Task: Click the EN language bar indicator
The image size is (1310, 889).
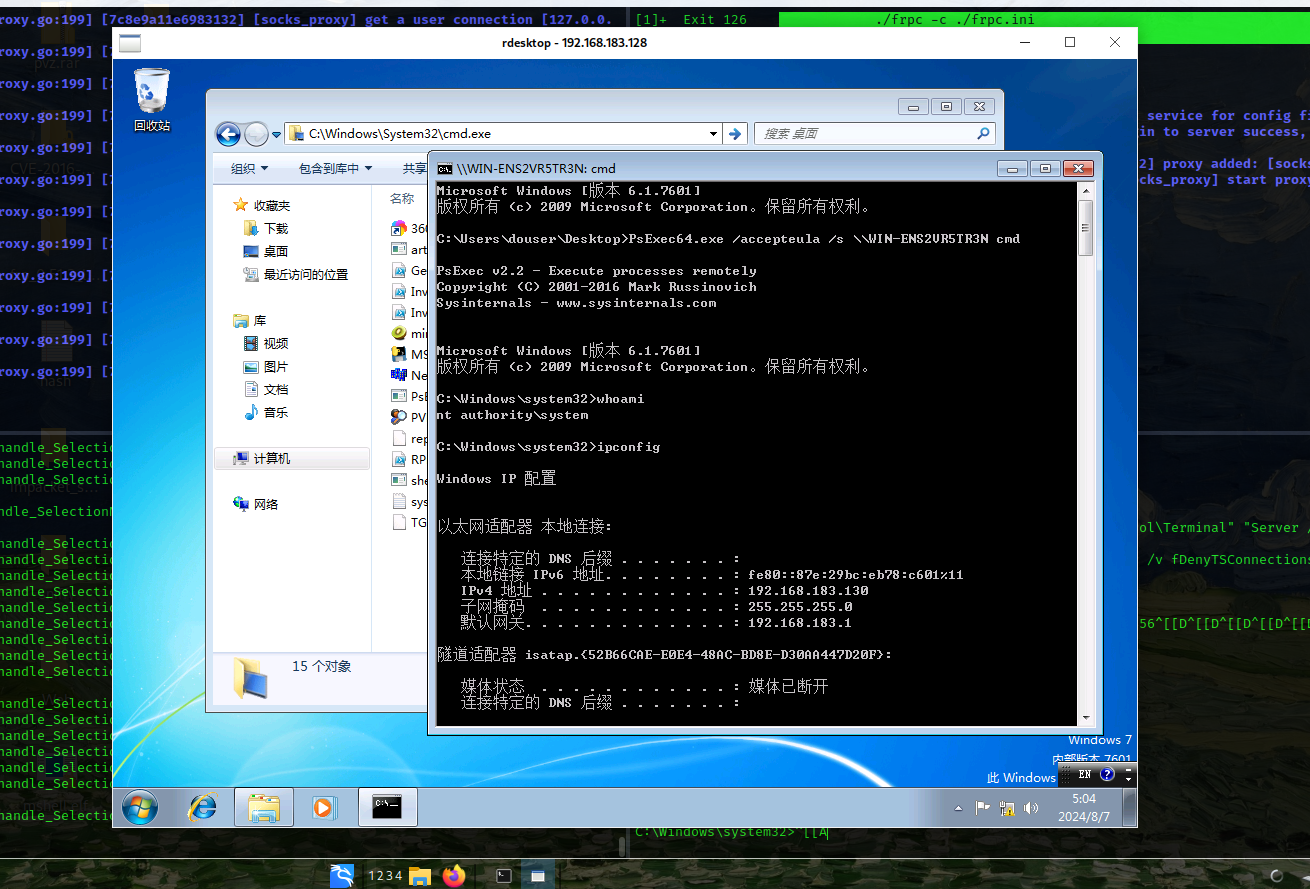Action: tap(1085, 774)
